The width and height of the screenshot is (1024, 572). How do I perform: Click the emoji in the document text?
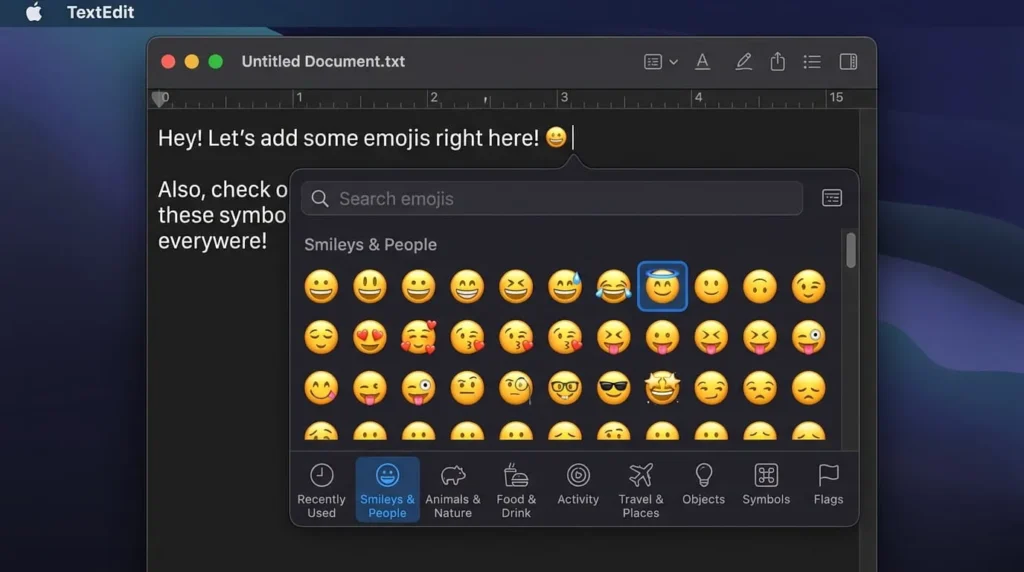click(556, 137)
